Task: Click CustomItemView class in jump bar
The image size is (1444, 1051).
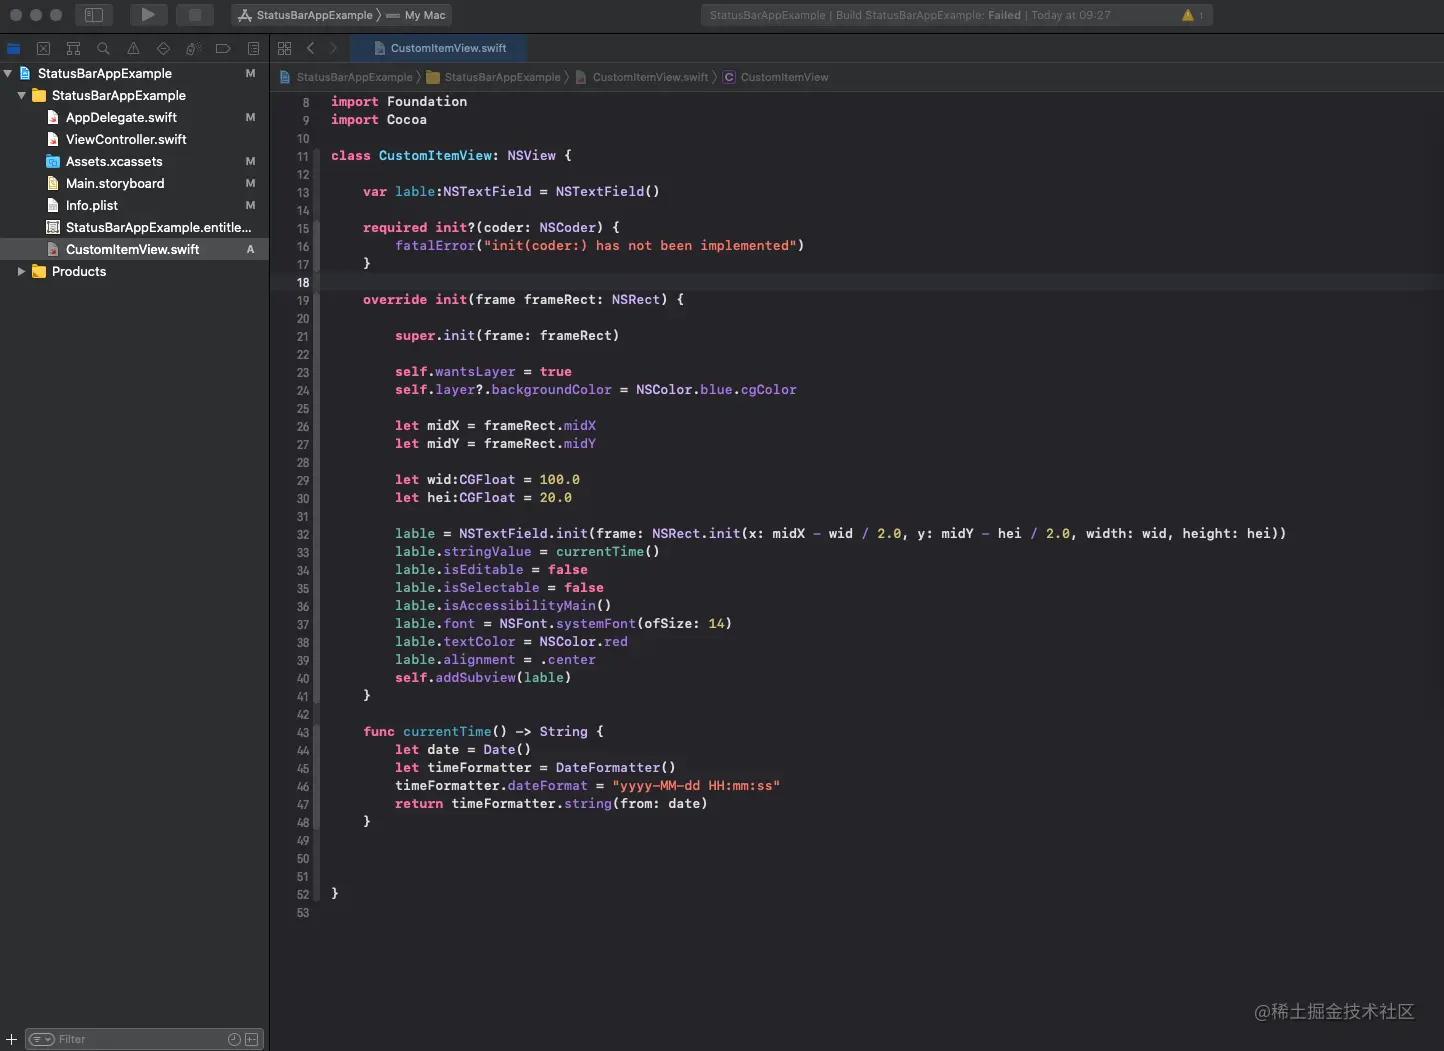Action: (x=776, y=77)
